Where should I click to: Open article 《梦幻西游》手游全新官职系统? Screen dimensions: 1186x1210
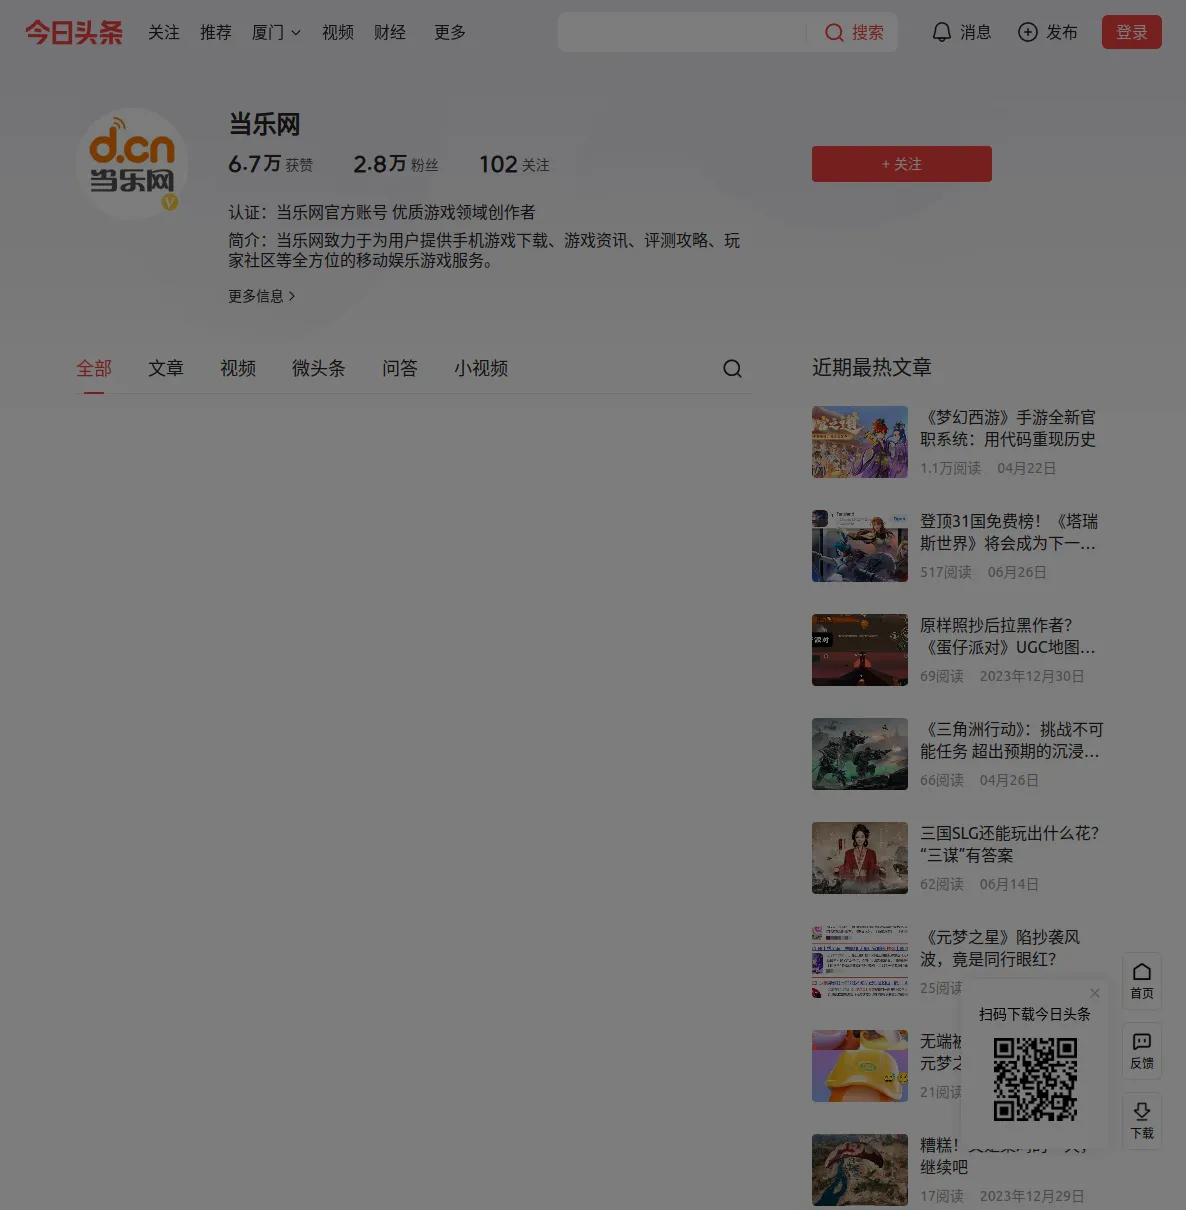(1008, 428)
